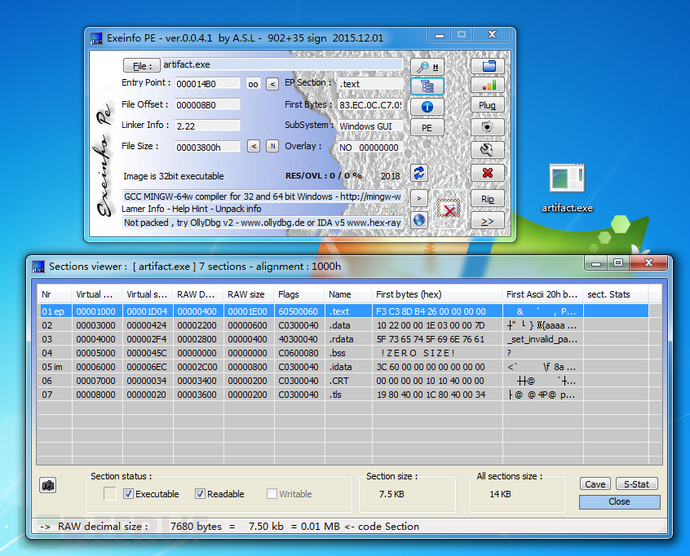This screenshot has height=556, width=690.
Task: Click the blue info circle icon
Action: pyautogui.click(x=427, y=107)
